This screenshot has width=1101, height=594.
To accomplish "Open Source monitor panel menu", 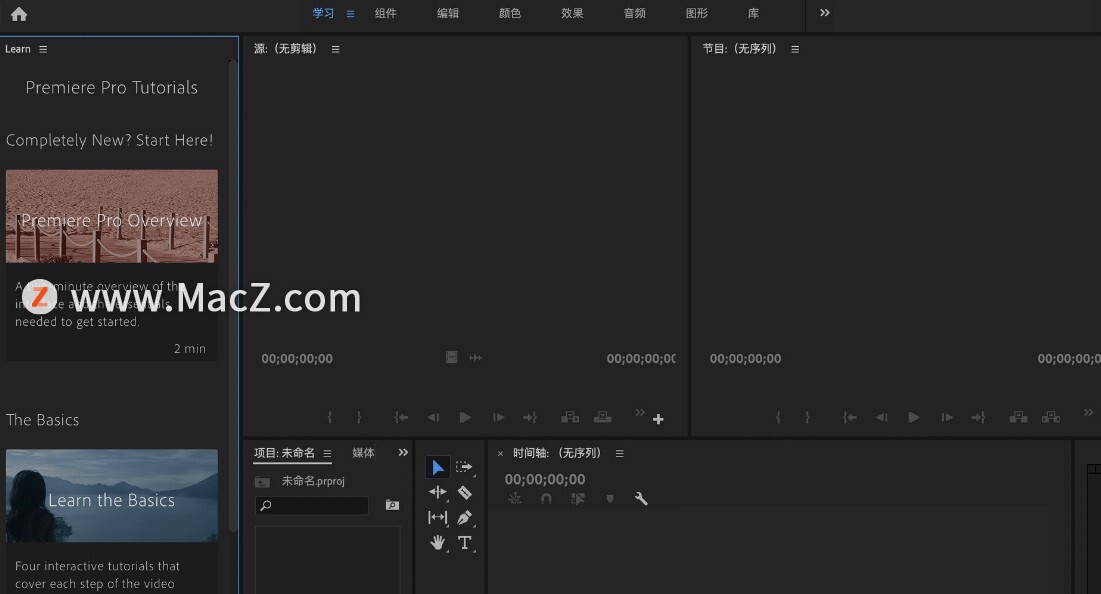I will coord(336,49).
